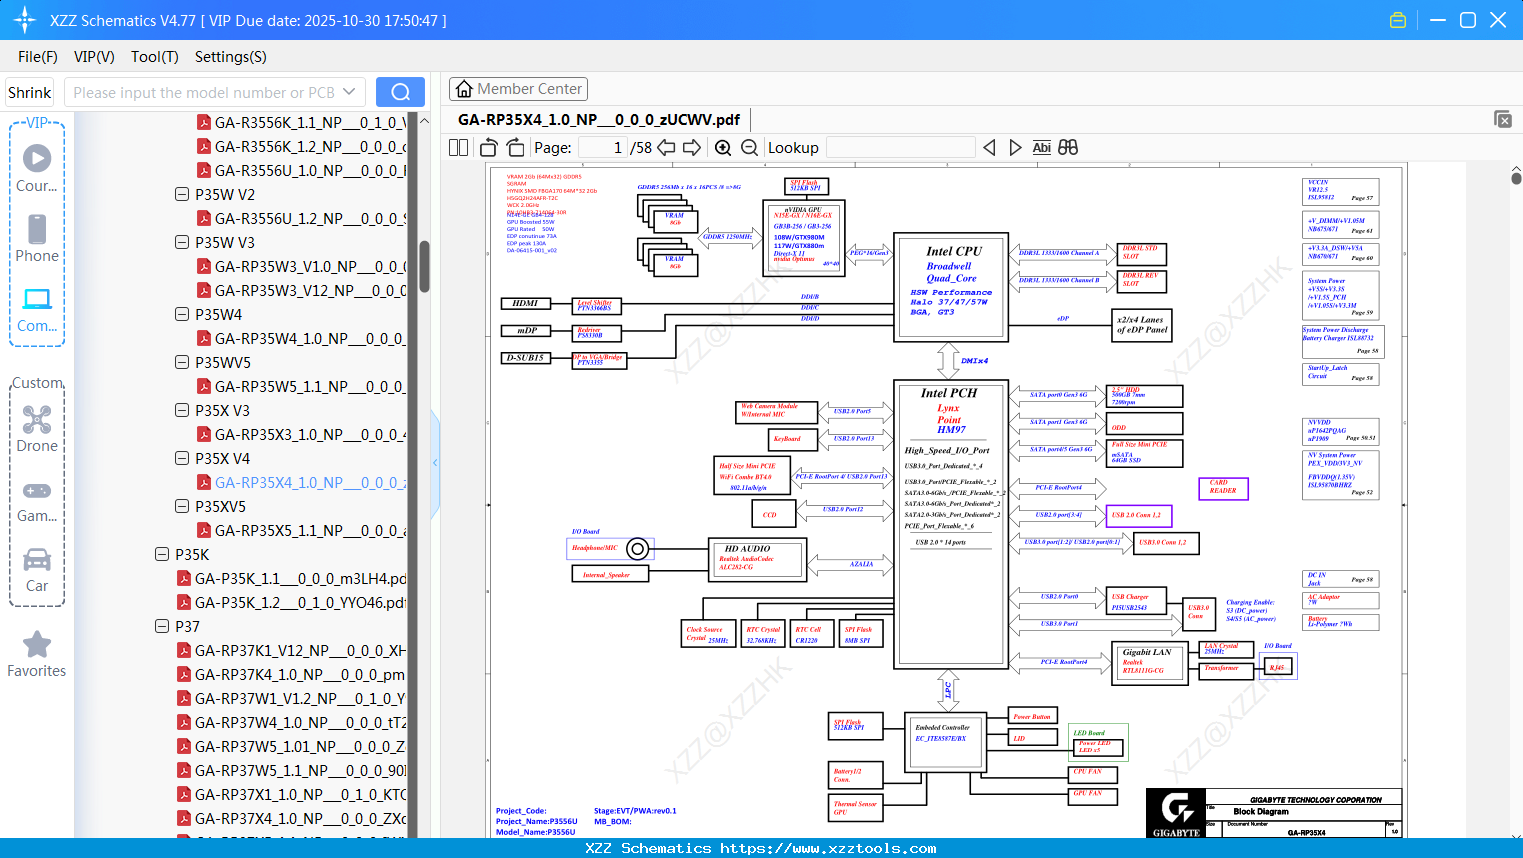Open the Drone schematics category
The height and width of the screenshot is (858, 1523).
37,429
